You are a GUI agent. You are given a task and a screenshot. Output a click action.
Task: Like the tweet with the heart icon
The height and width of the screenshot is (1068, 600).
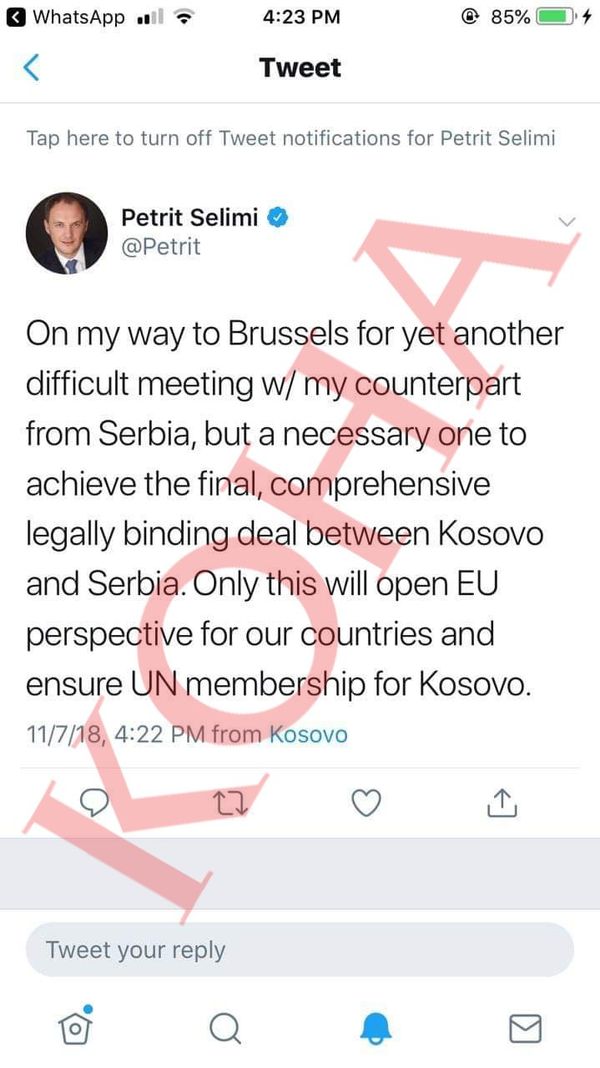click(x=366, y=804)
